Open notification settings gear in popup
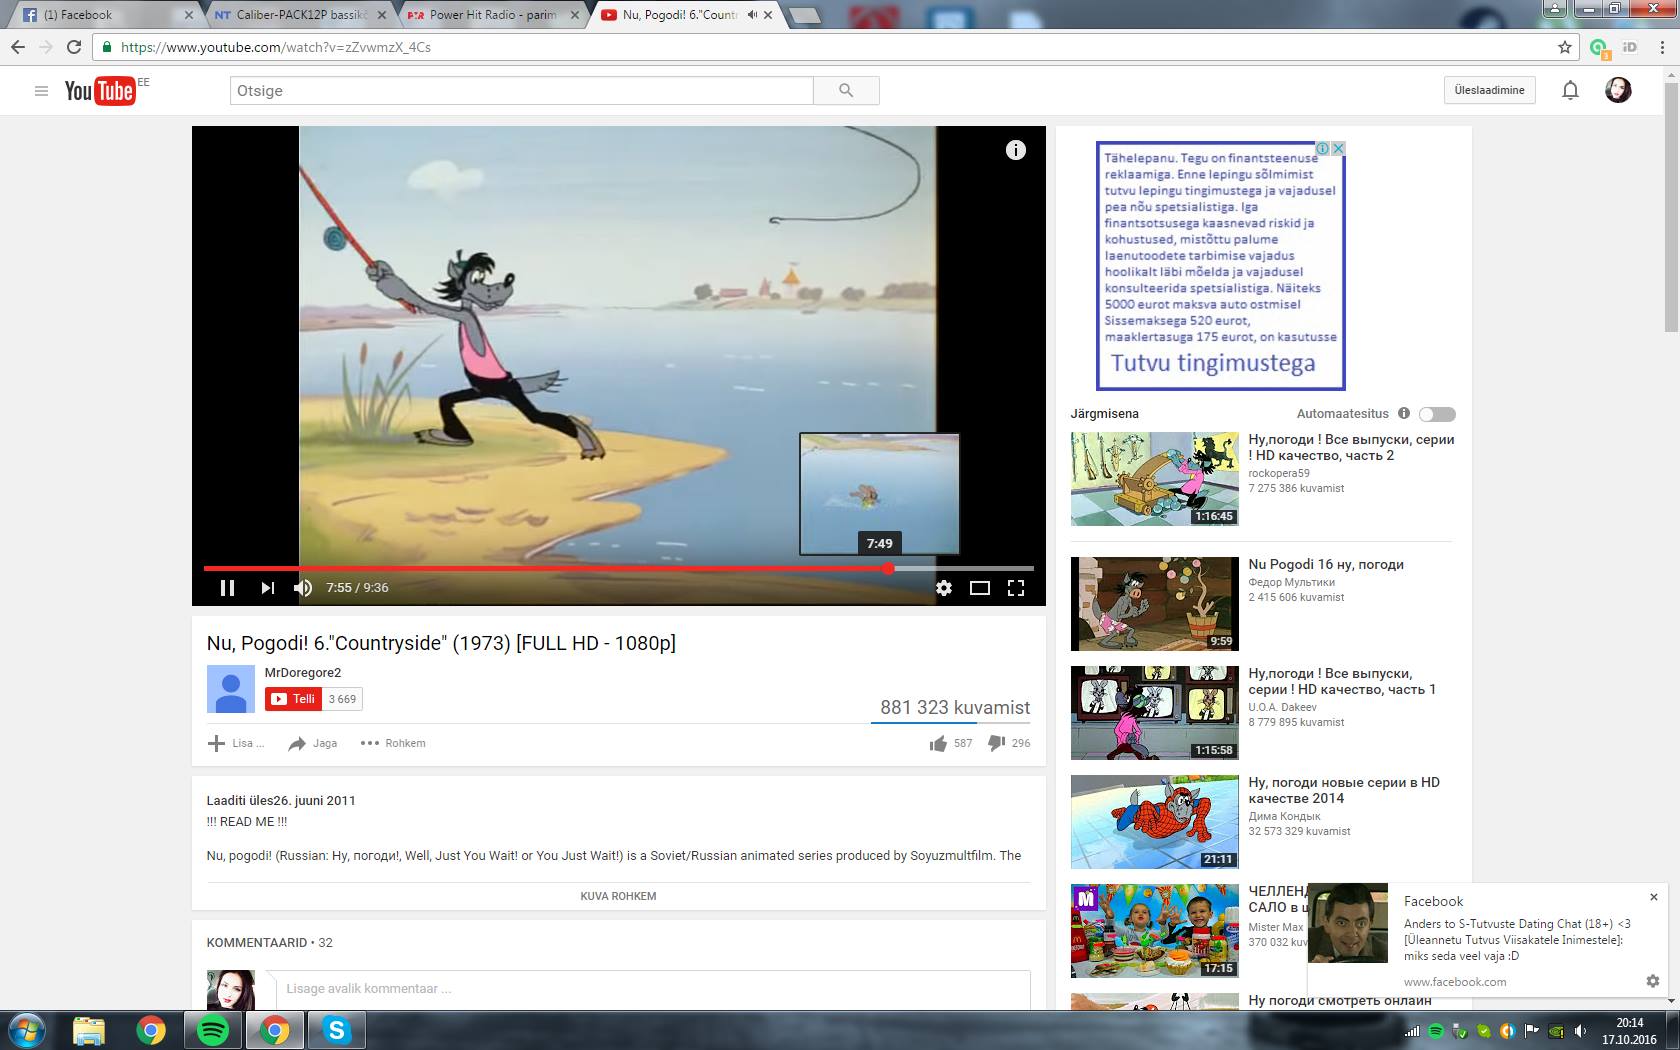This screenshot has height=1050, width=1680. click(1653, 981)
